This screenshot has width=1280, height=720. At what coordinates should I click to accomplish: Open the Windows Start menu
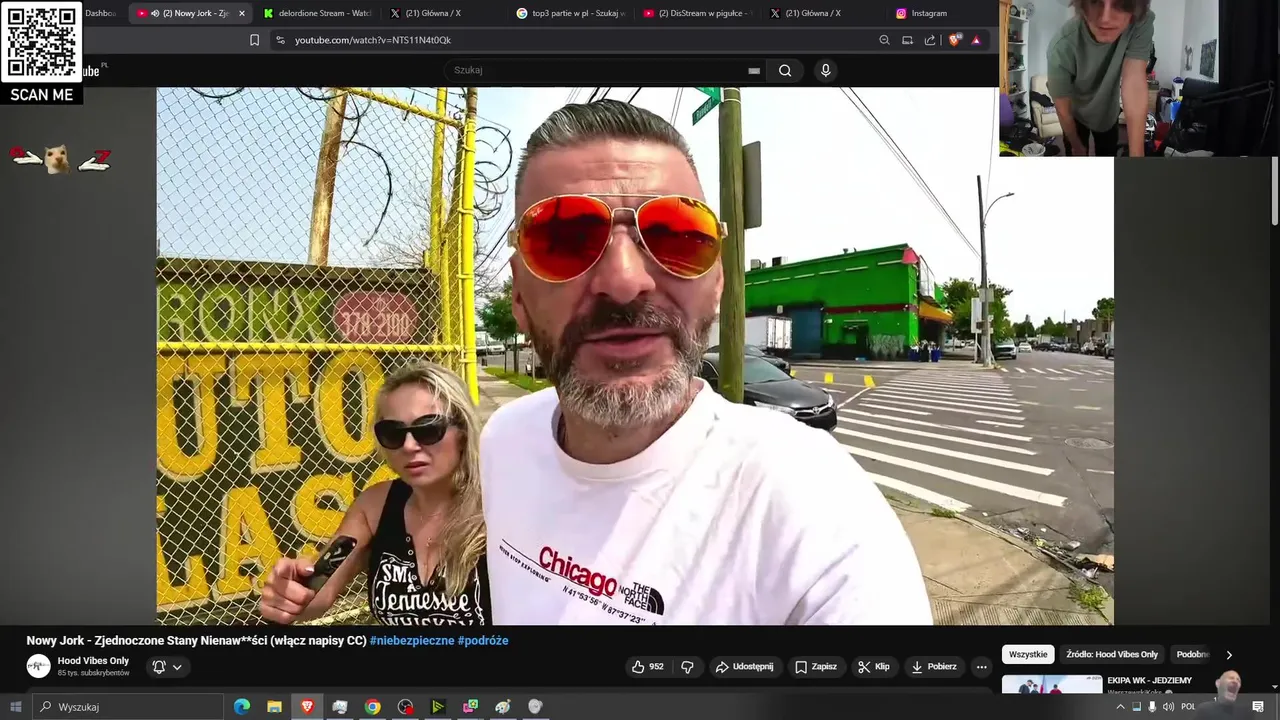pyautogui.click(x=15, y=707)
